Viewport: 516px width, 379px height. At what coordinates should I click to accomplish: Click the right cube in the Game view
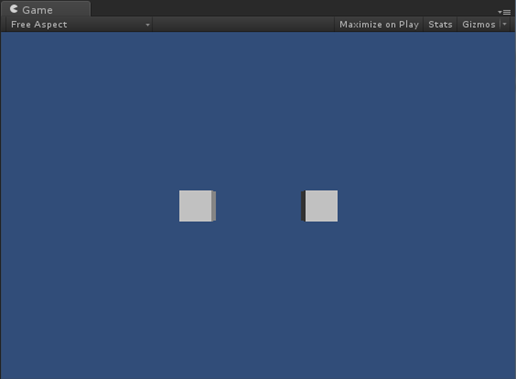coord(319,206)
